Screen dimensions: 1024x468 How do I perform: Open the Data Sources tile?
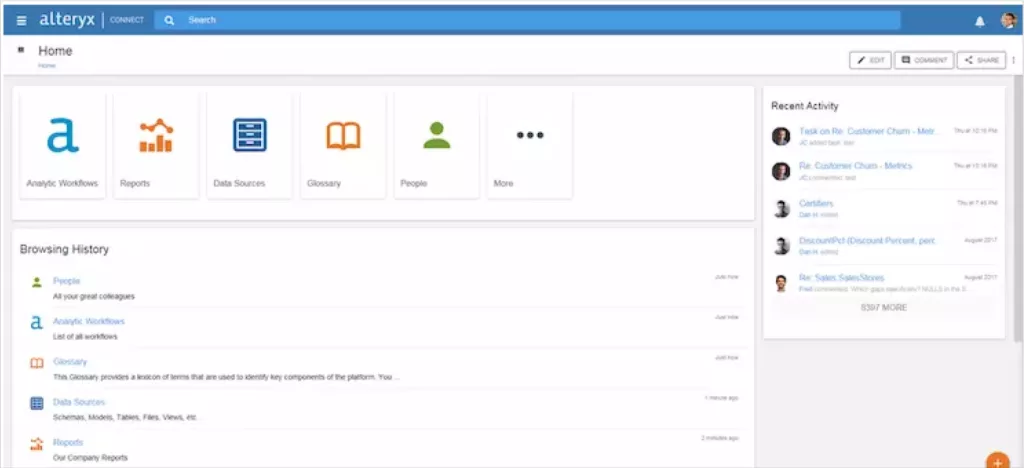point(249,145)
